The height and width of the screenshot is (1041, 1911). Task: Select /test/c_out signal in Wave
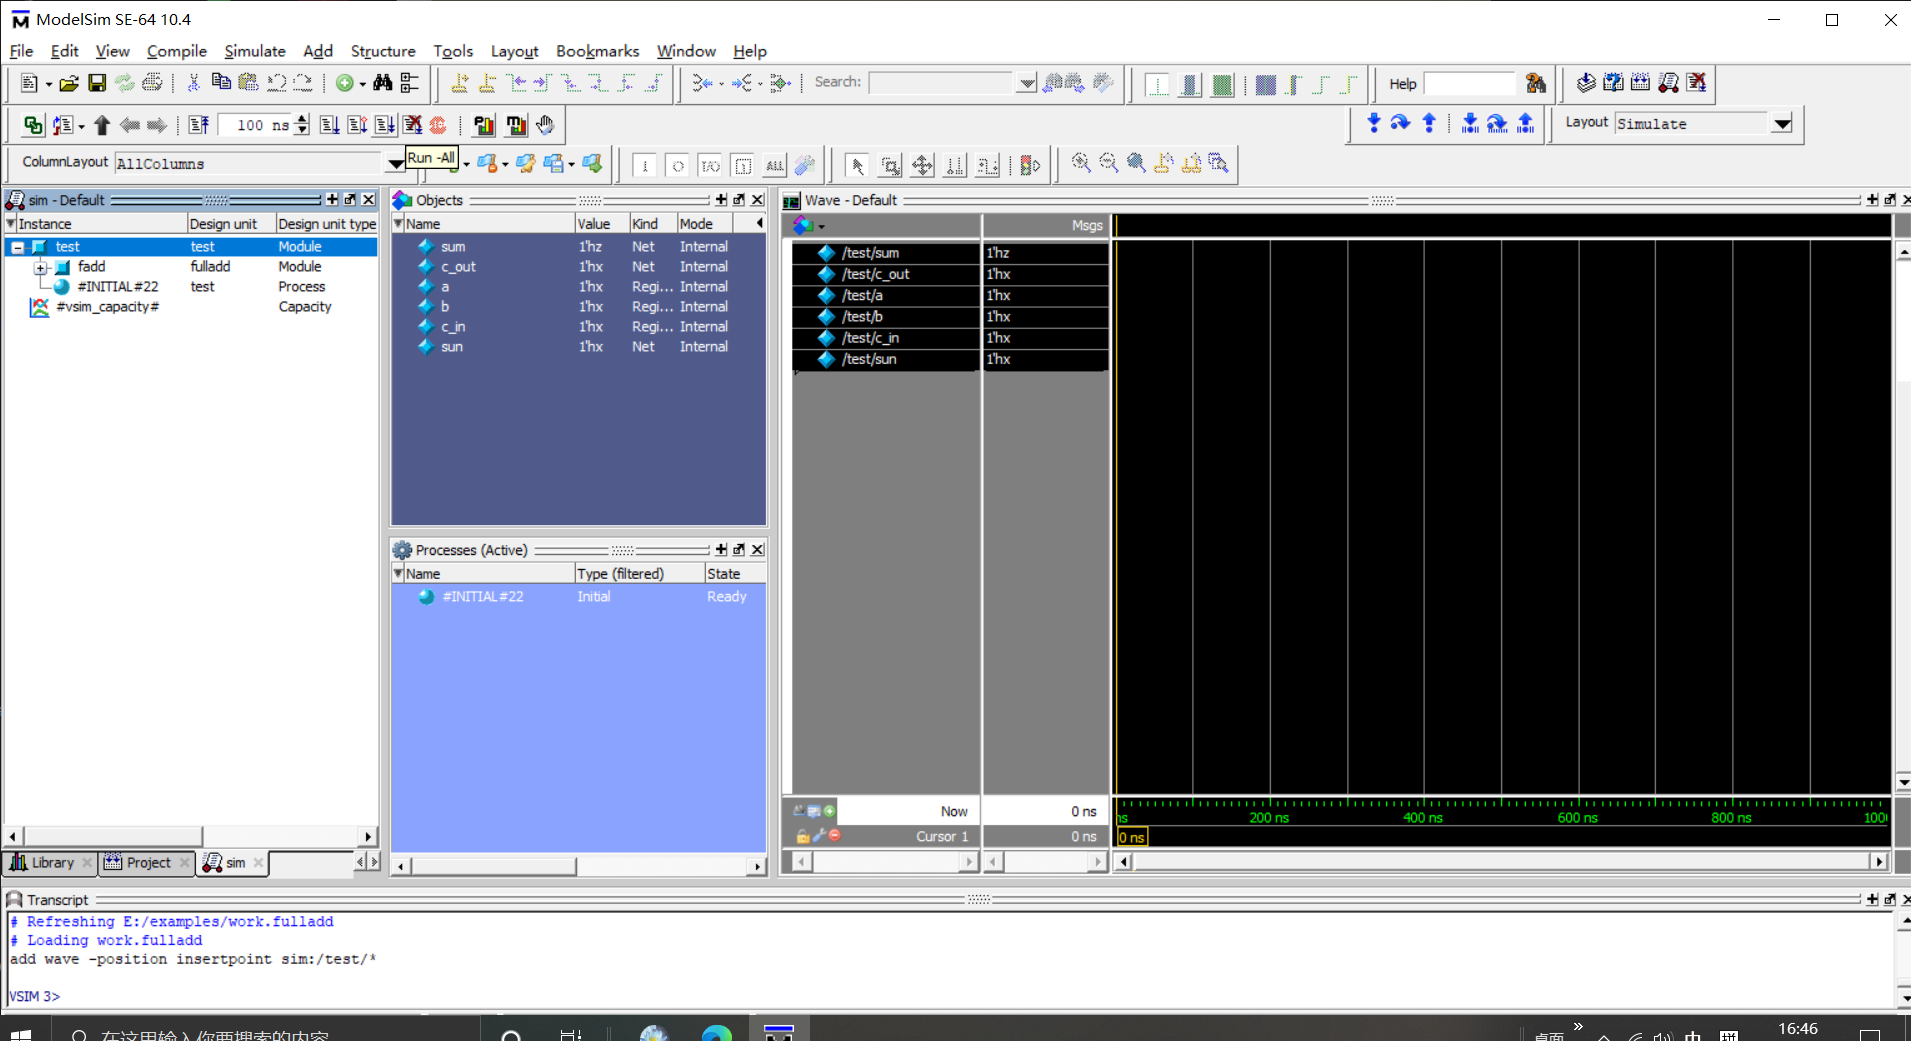(x=876, y=274)
